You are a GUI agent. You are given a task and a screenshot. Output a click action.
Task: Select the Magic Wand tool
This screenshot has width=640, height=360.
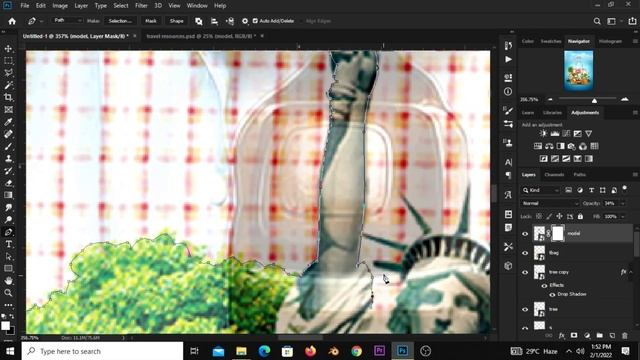[8, 85]
